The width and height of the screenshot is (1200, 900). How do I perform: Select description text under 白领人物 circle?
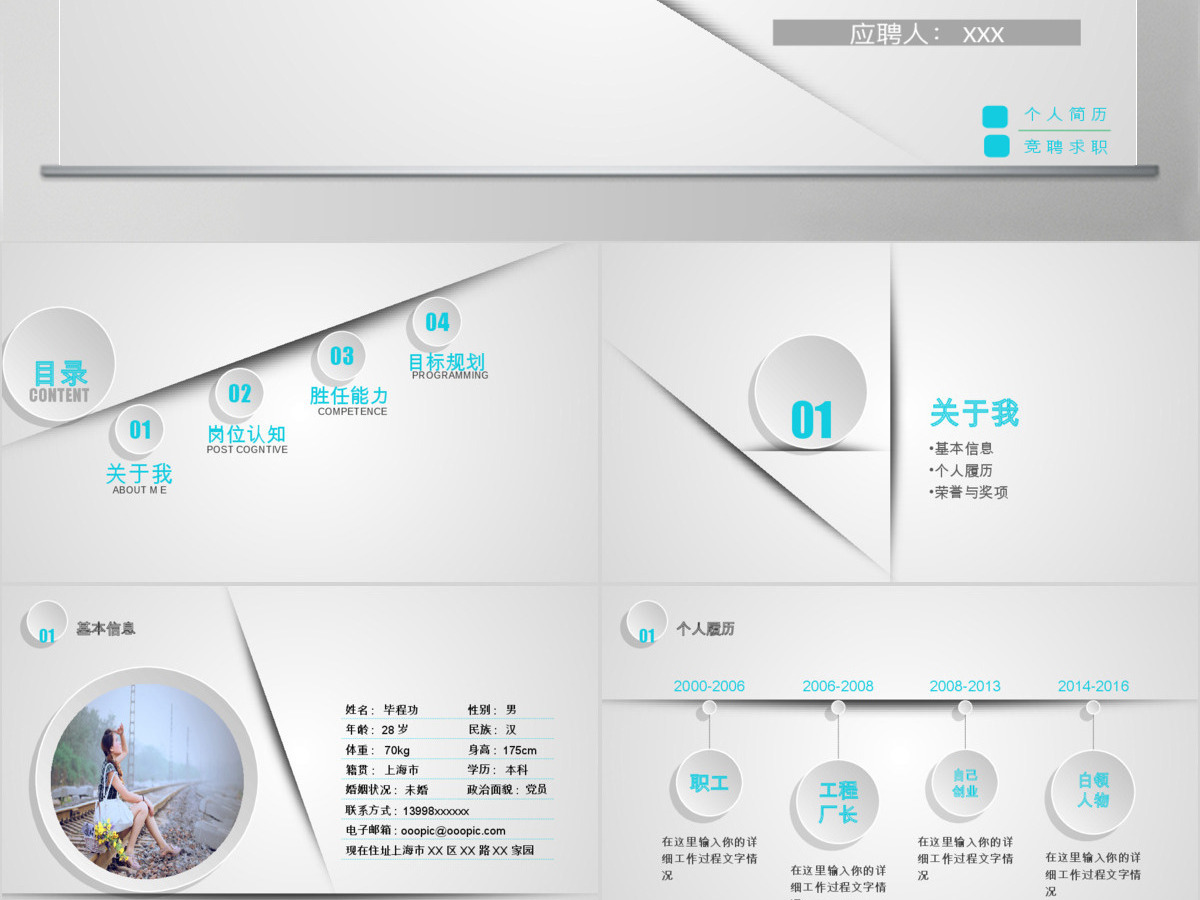pyautogui.click(x=1093, y=874)
